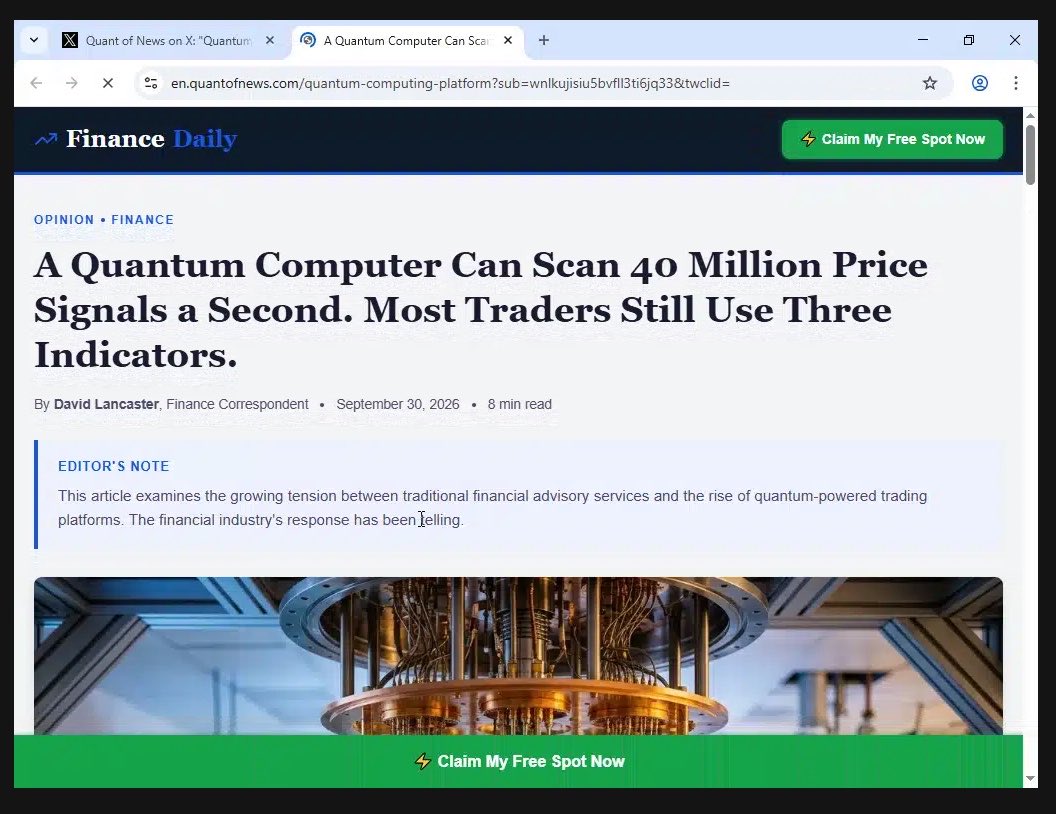The height and width of the screenshot is (814, 1056).
Task: Click the page's vertical scrollbar thumb
Action: tap(1030, 155)
